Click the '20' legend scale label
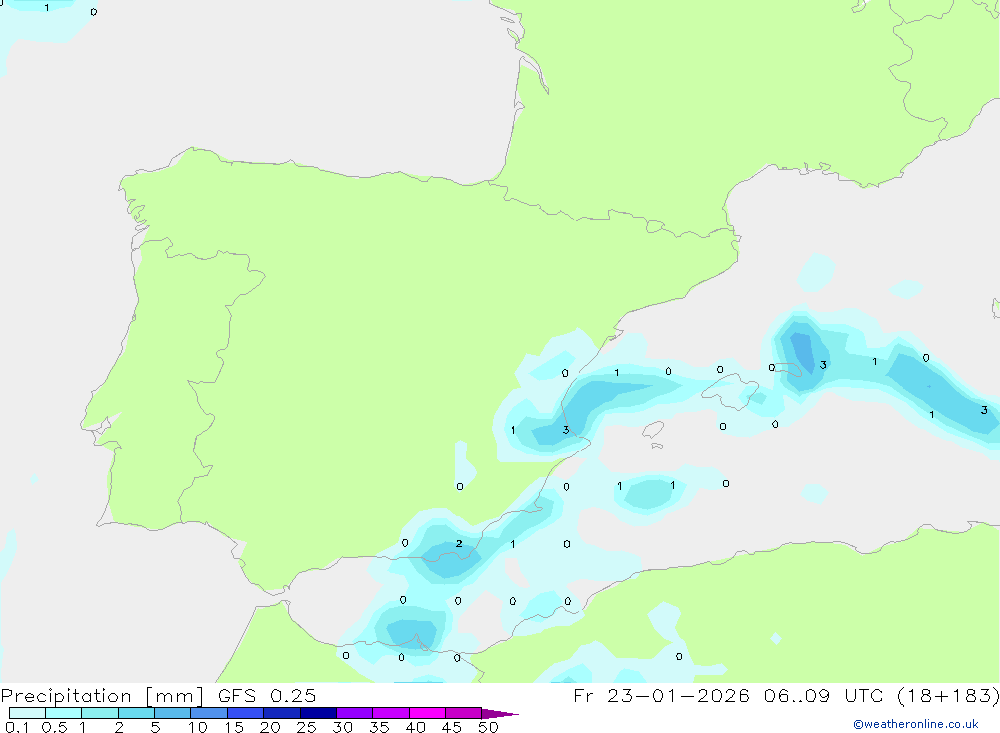This screenshot has width=1000, height=733. pyautogui.click(x=270, y=727)
